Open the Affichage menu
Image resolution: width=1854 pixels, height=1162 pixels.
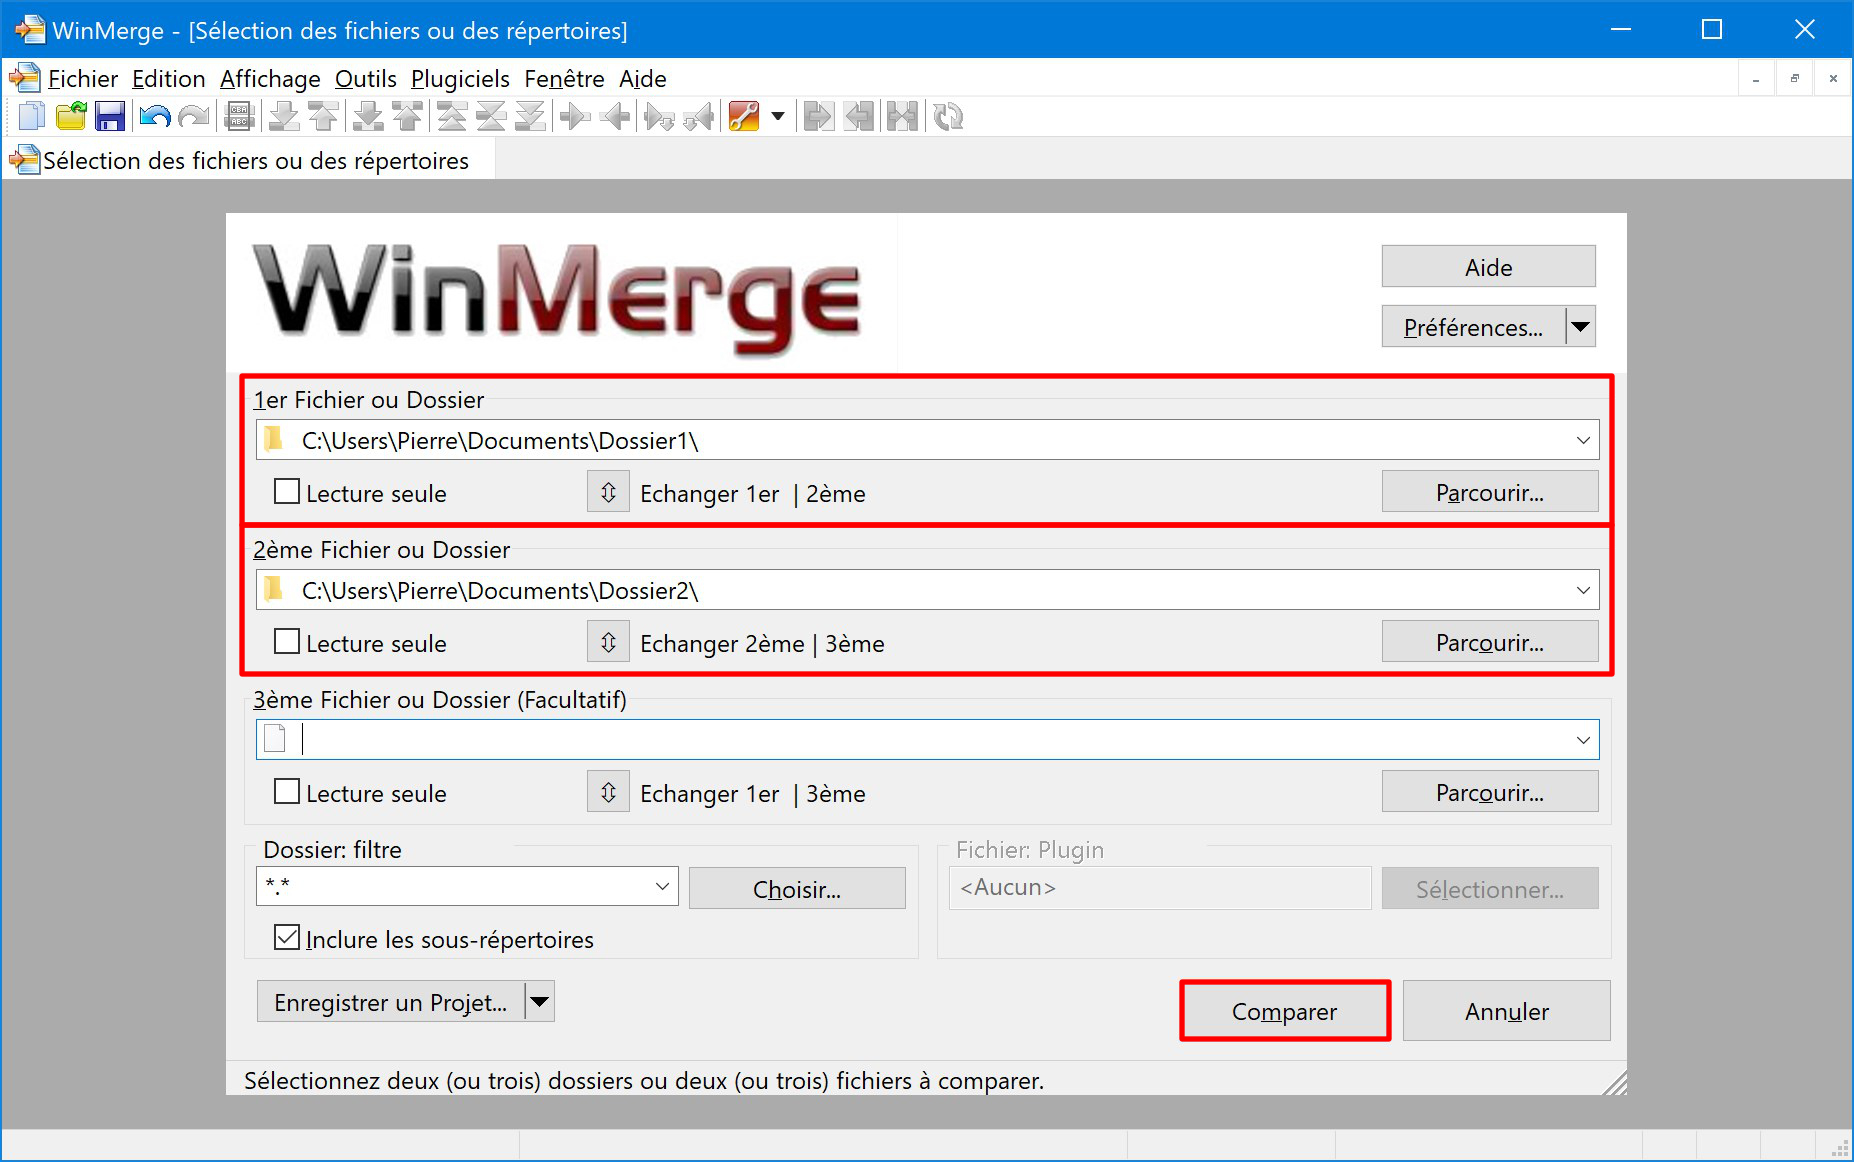pyautogui.click(x=270, y=79)
